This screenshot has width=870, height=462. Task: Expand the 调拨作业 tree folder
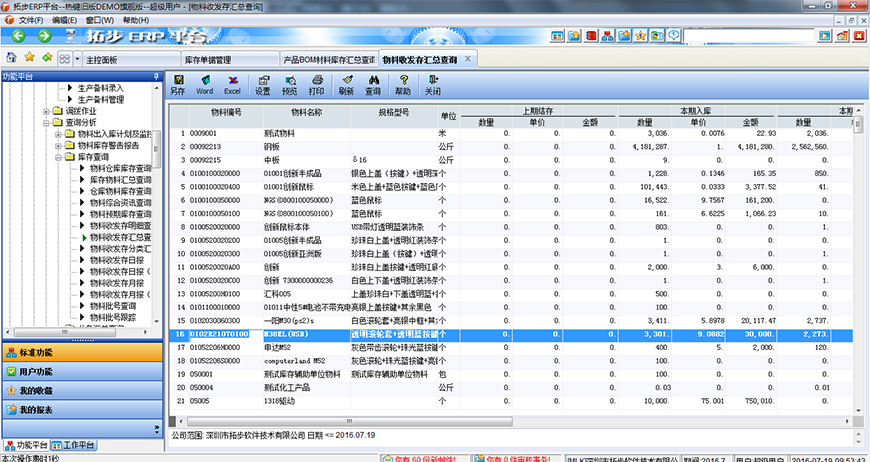point(46,111)
